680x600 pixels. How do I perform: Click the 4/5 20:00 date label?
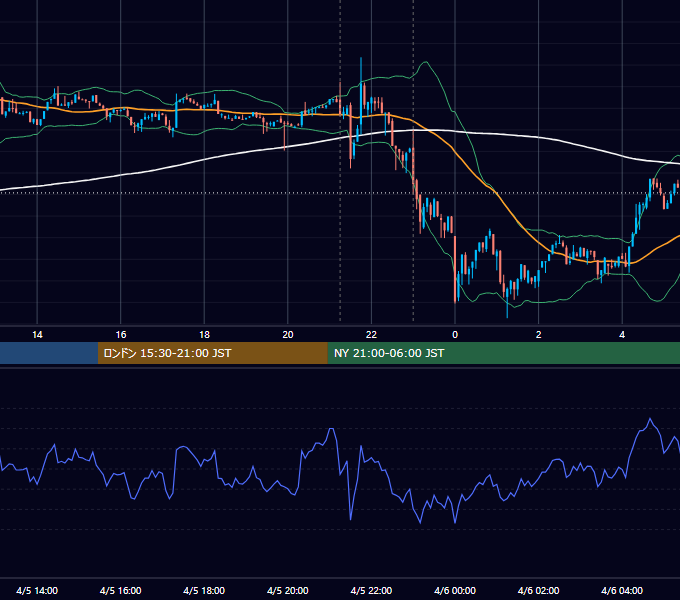pyautogui.click(x=288, y=590)
